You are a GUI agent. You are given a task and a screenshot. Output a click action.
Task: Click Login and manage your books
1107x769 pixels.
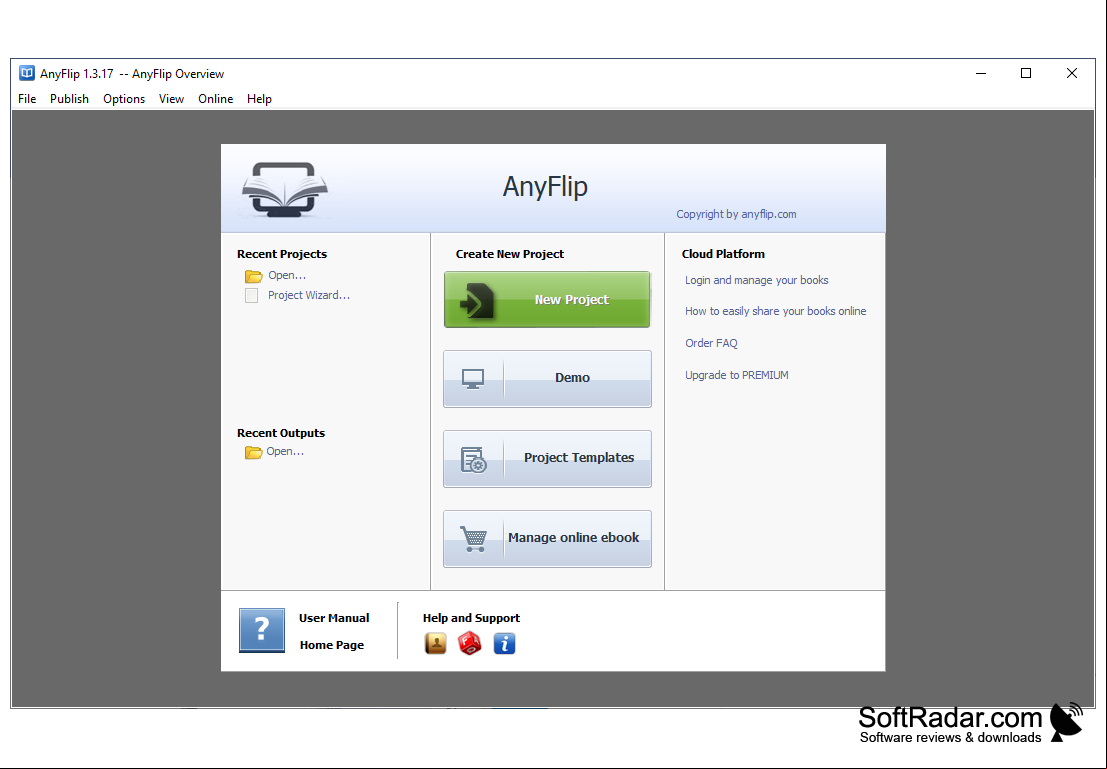point(756,280)
